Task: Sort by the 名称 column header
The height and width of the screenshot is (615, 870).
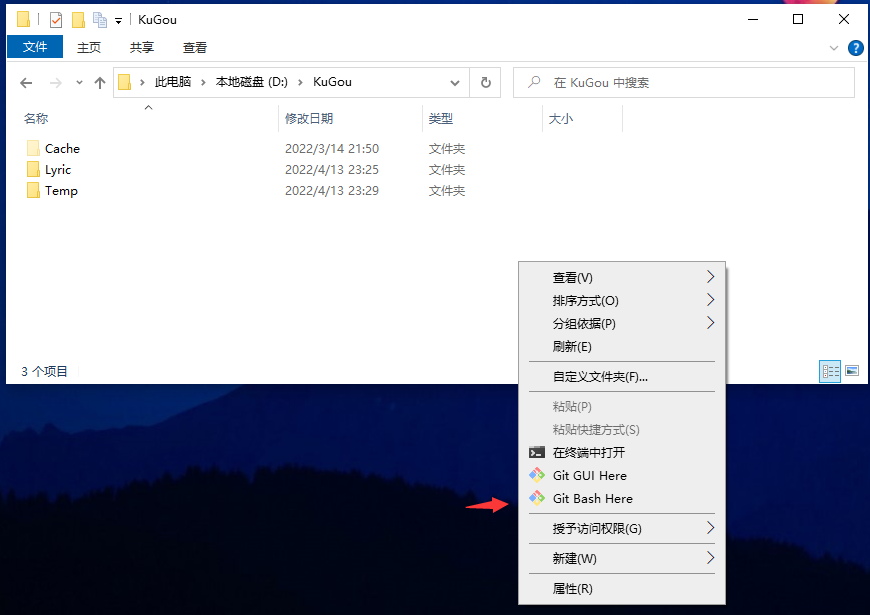Action: (x=36, y=118)
